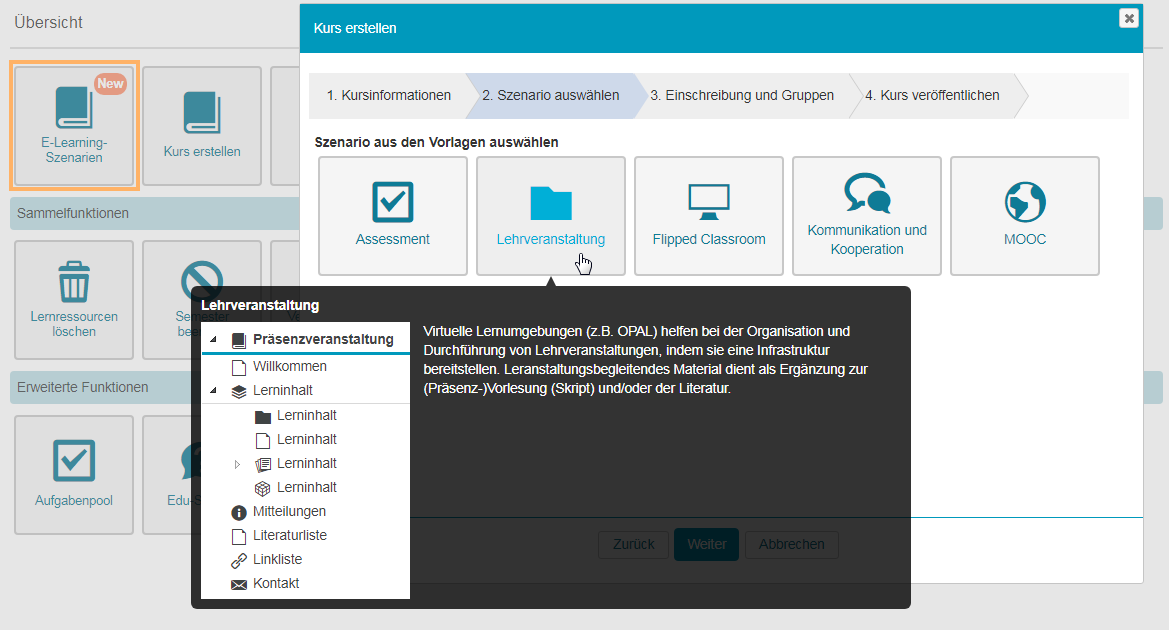Pick the Kommunikation und Kooperation chat icon
Viewport: 1169px width, 630px height.
click(x=866, y=194)
